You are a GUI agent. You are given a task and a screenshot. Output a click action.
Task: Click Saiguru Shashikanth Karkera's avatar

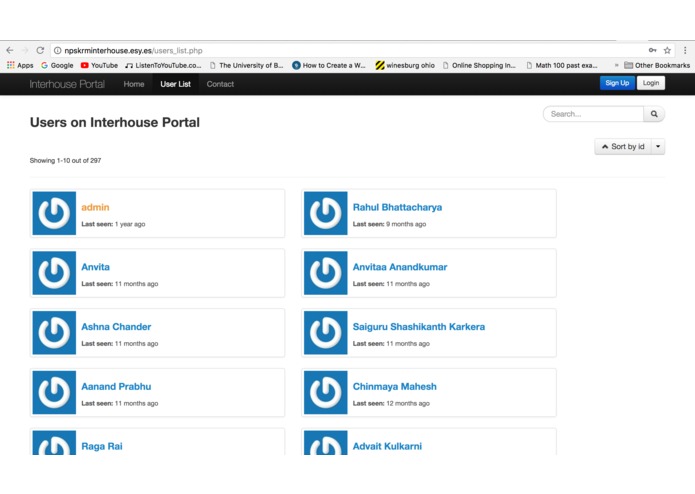(x=326, y=333)
